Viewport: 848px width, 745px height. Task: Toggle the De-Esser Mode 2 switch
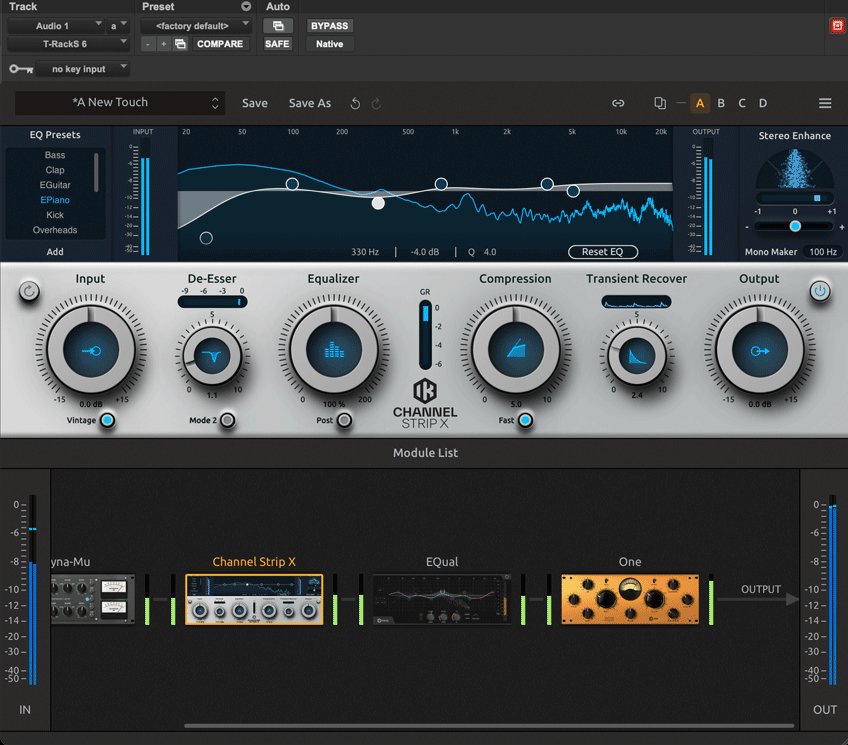click(228, 421)
